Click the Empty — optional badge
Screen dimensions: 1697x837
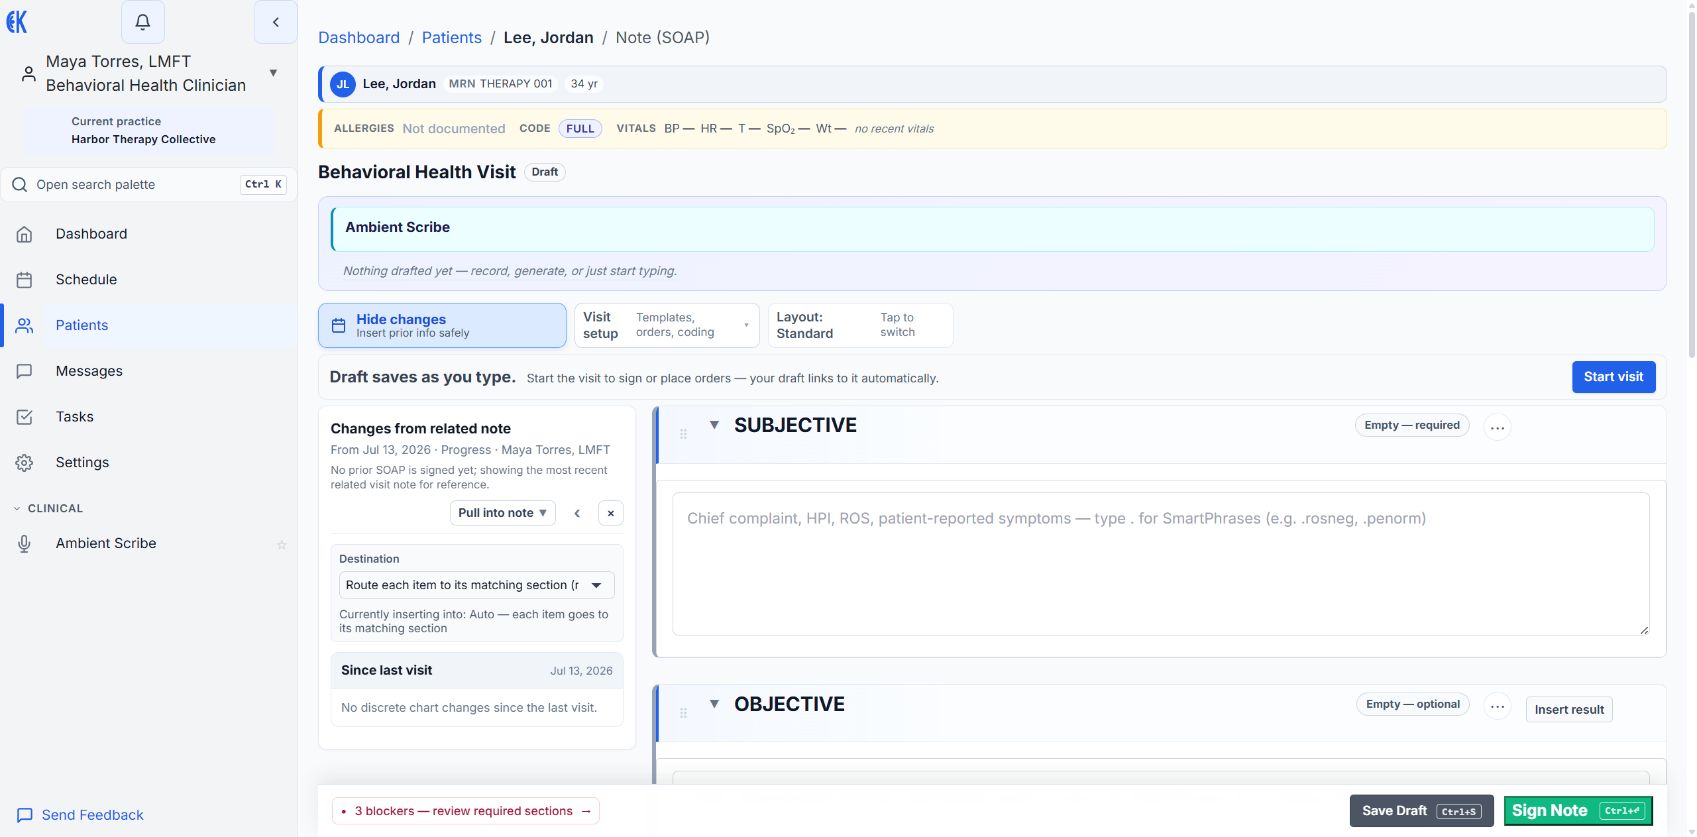tap(1413, 705)
